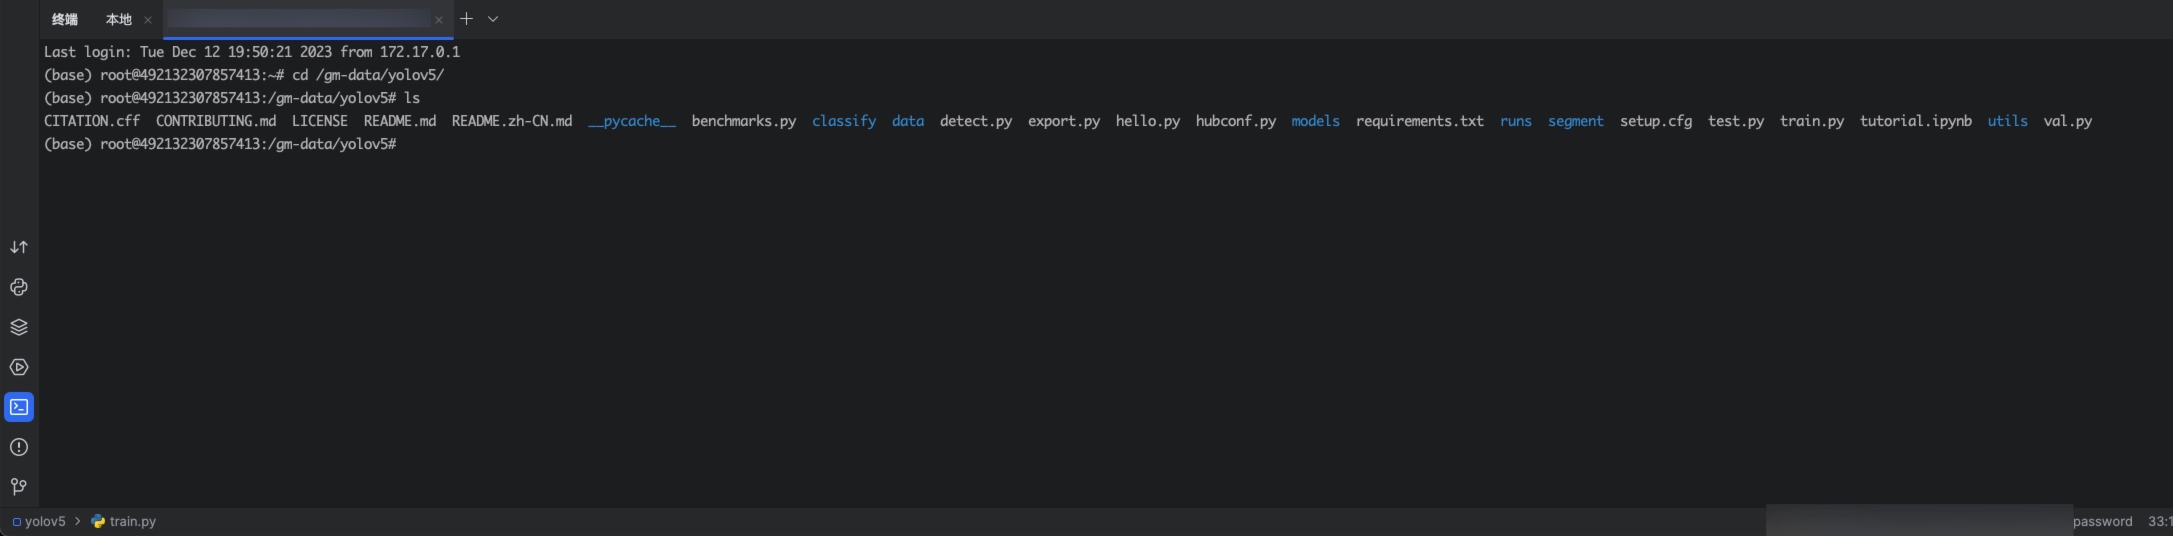Click the classify directory name in output
The height and width of the screenshot is (536, 2173).
pyautogui.click(x=844, y=121)
